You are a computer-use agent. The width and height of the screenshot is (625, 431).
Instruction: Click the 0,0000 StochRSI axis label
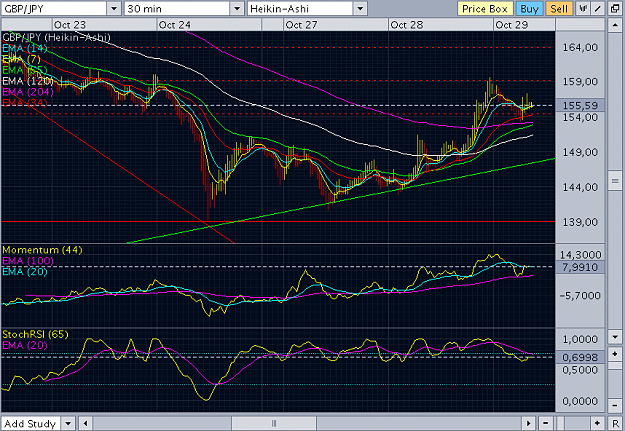(x=580, y=401)
